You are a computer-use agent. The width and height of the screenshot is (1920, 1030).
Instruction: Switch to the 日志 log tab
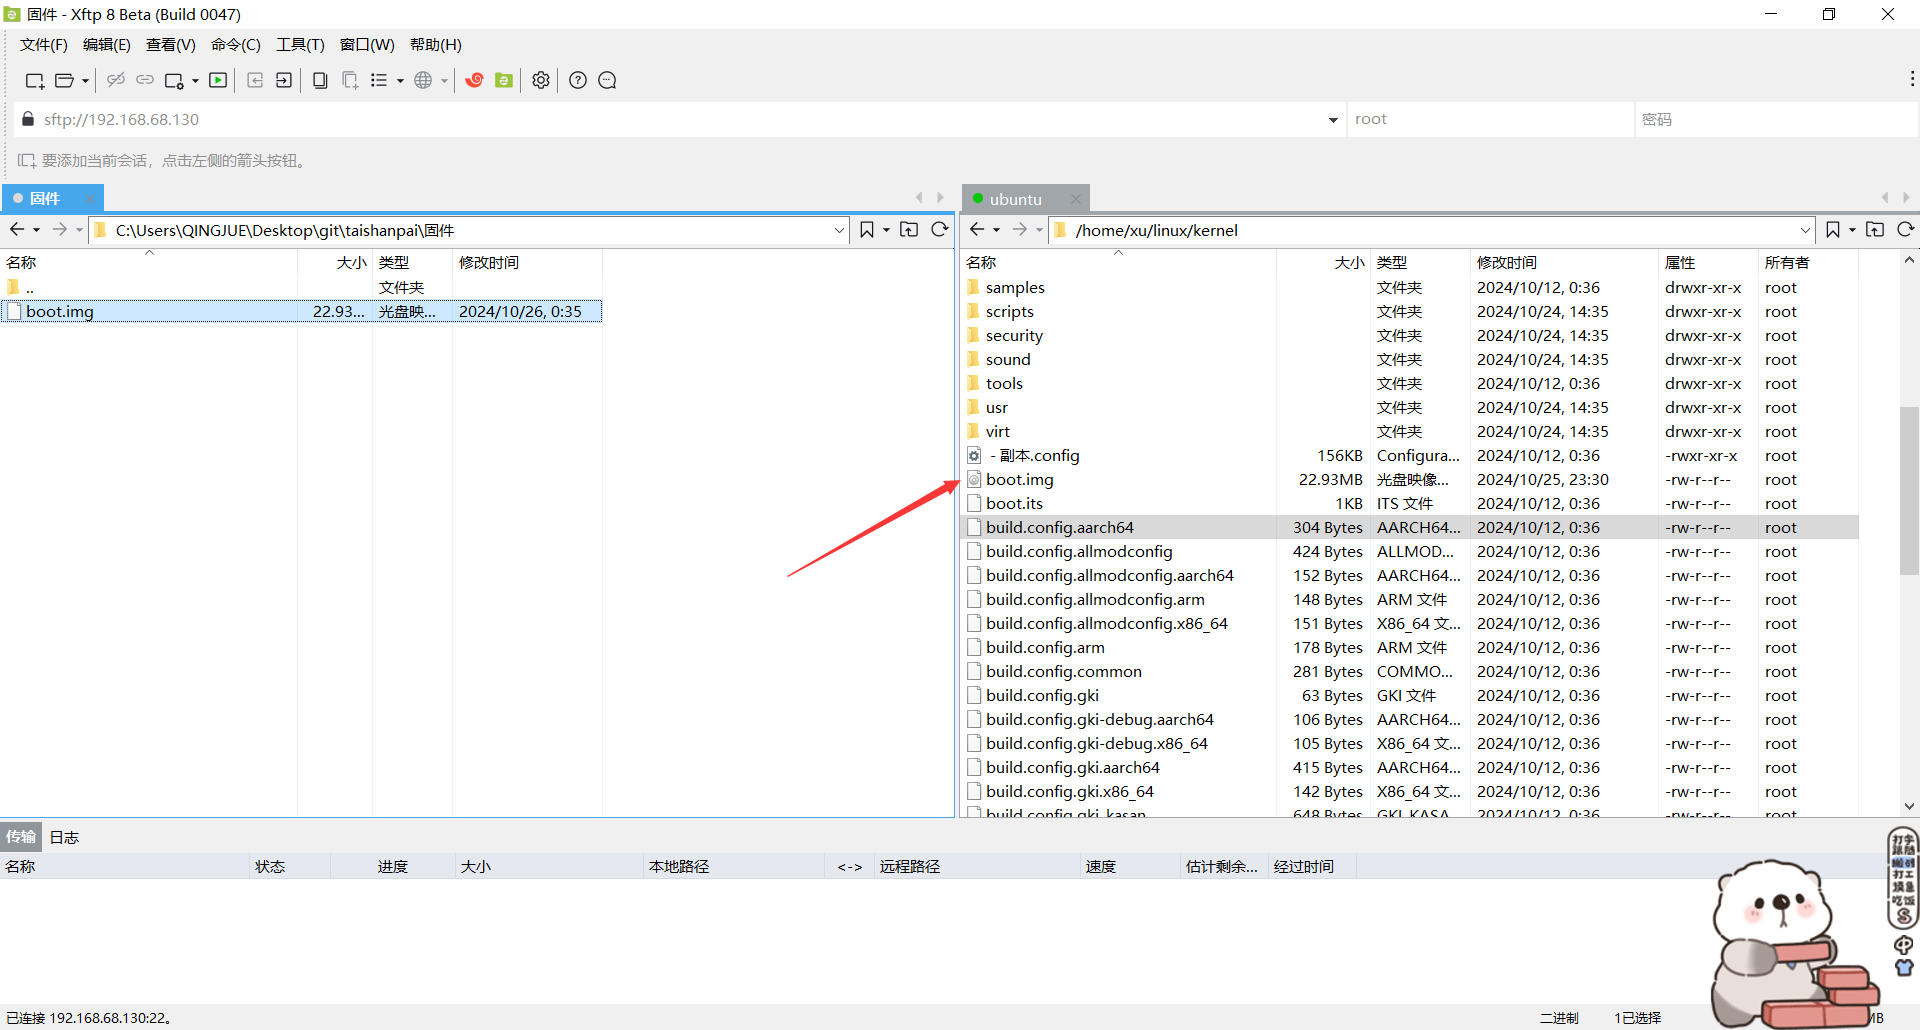[64, 837]
